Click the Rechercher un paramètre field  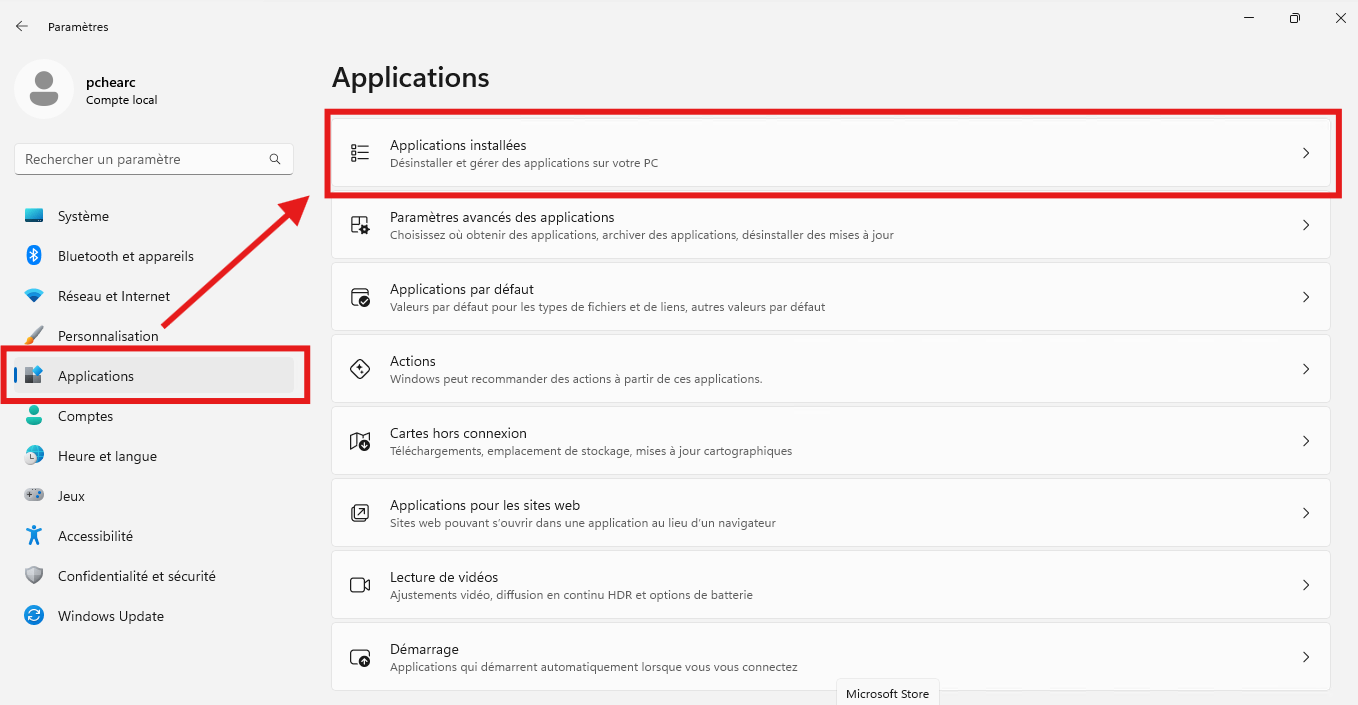(154, 159)
